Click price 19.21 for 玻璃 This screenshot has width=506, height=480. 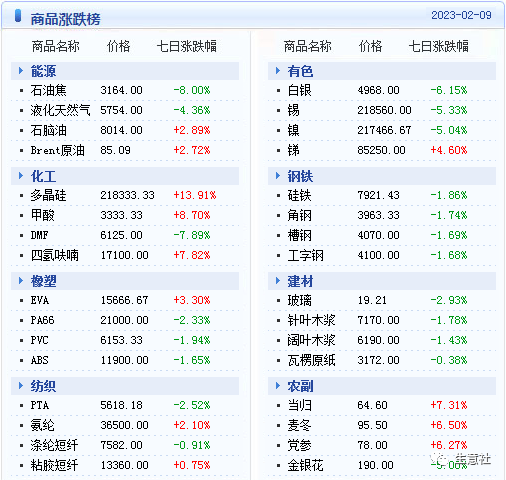[372, 300]
